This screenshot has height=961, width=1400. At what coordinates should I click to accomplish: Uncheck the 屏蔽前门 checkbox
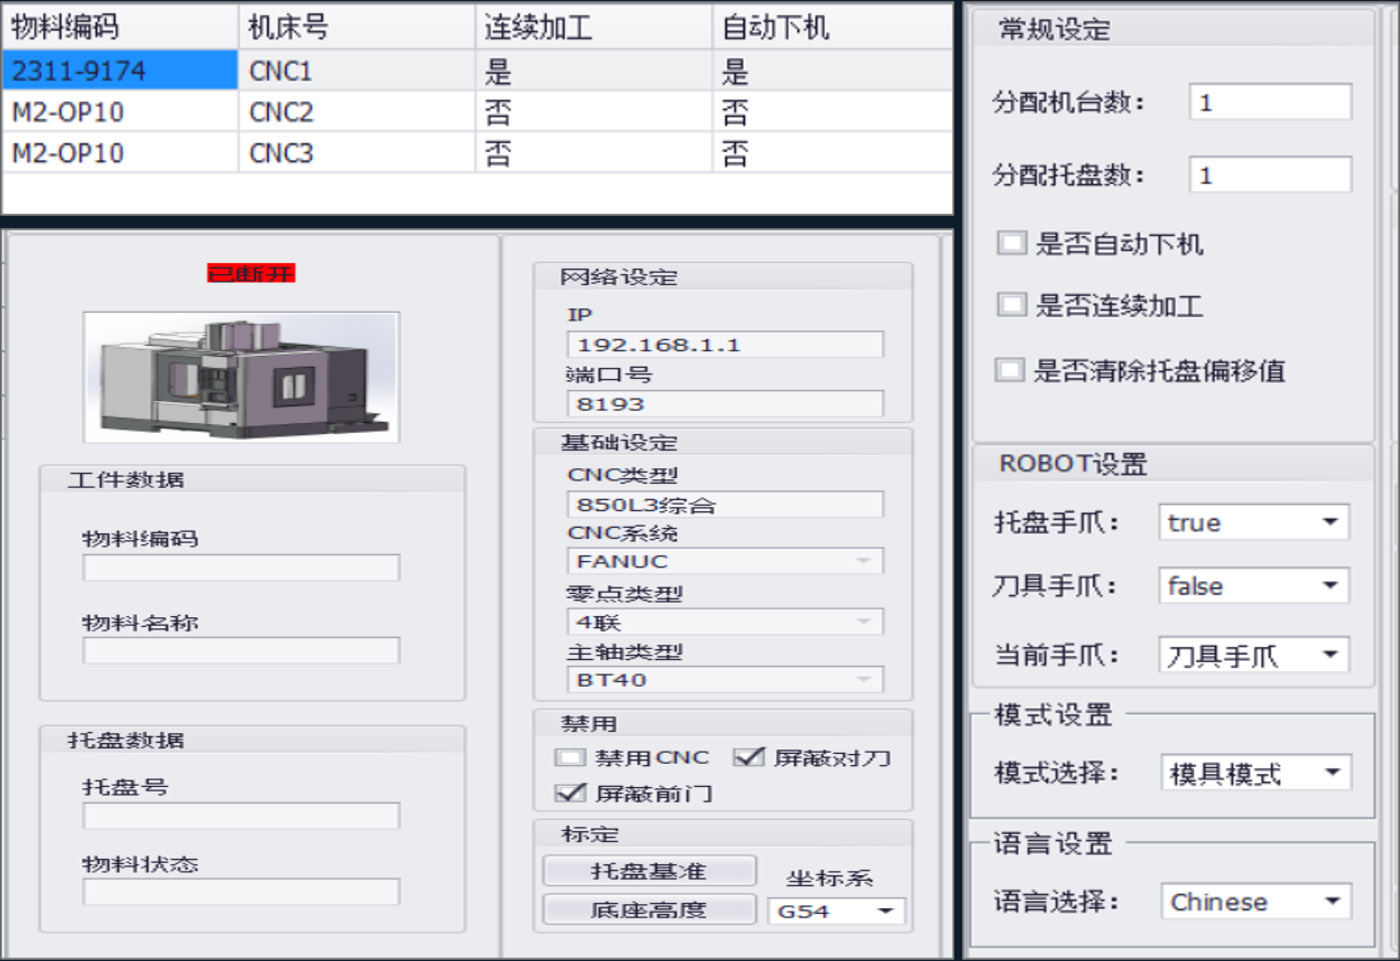click(570, 793)
